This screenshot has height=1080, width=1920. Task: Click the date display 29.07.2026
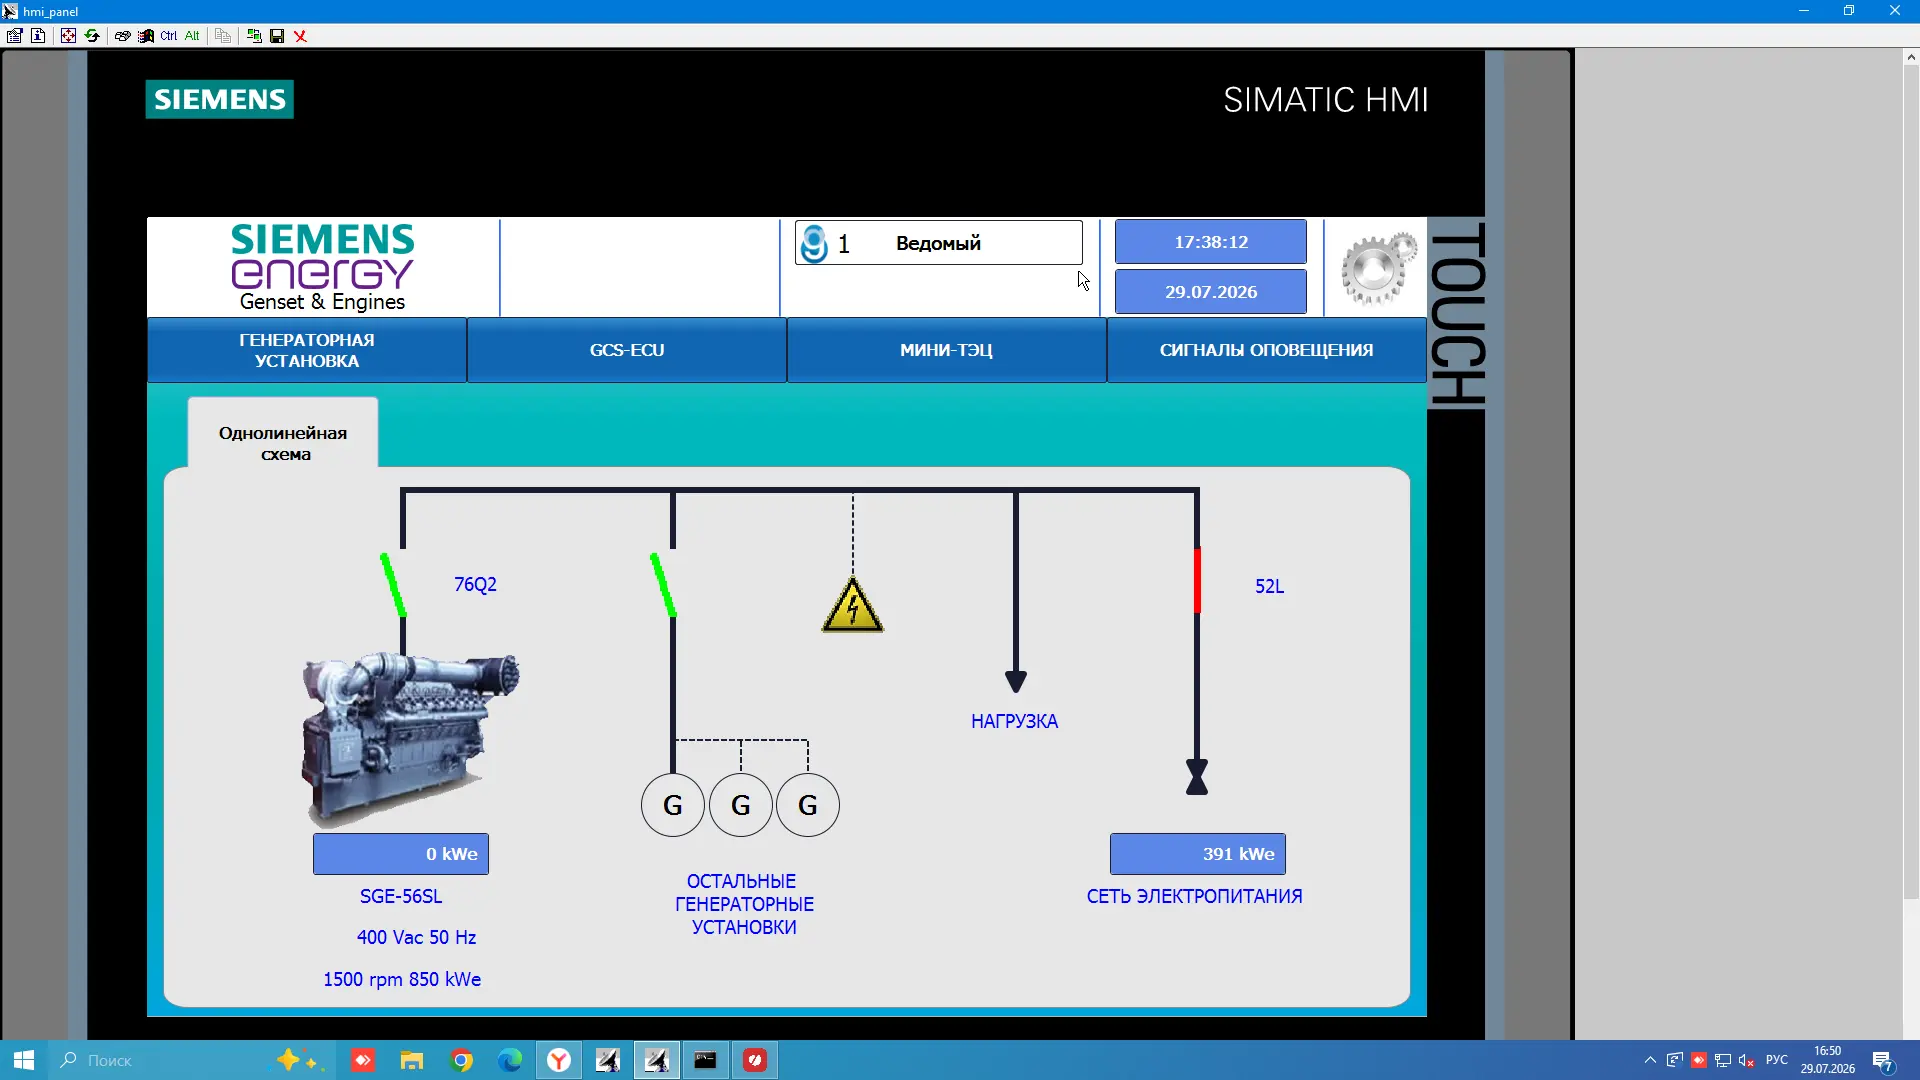click(1211, 292)
